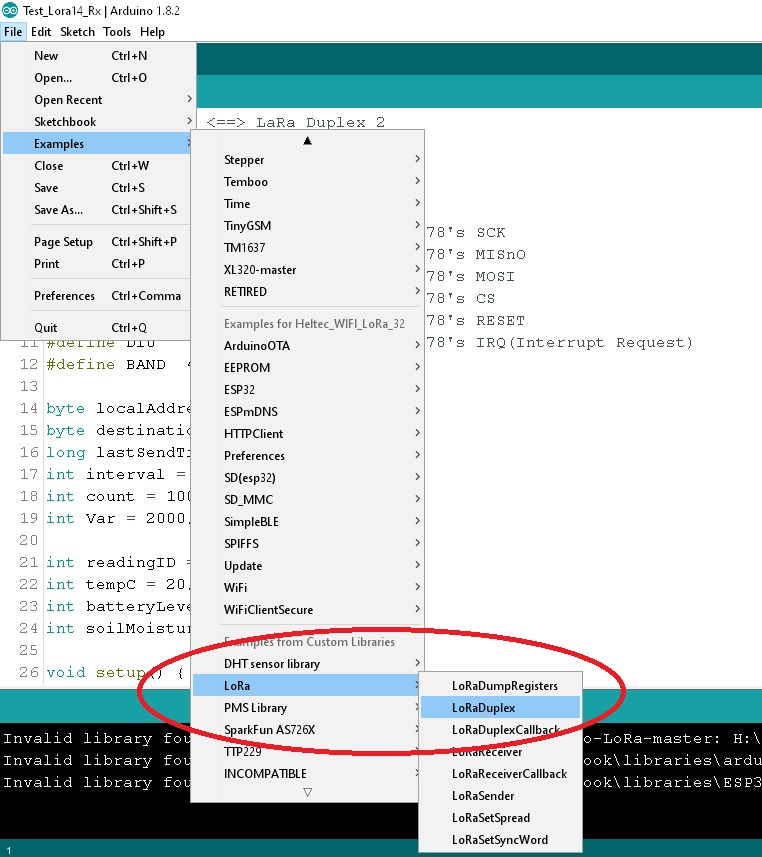Screen dimensions: 762x857
Task: Select LoRa in custom libraries
Action: coord(307,685)
